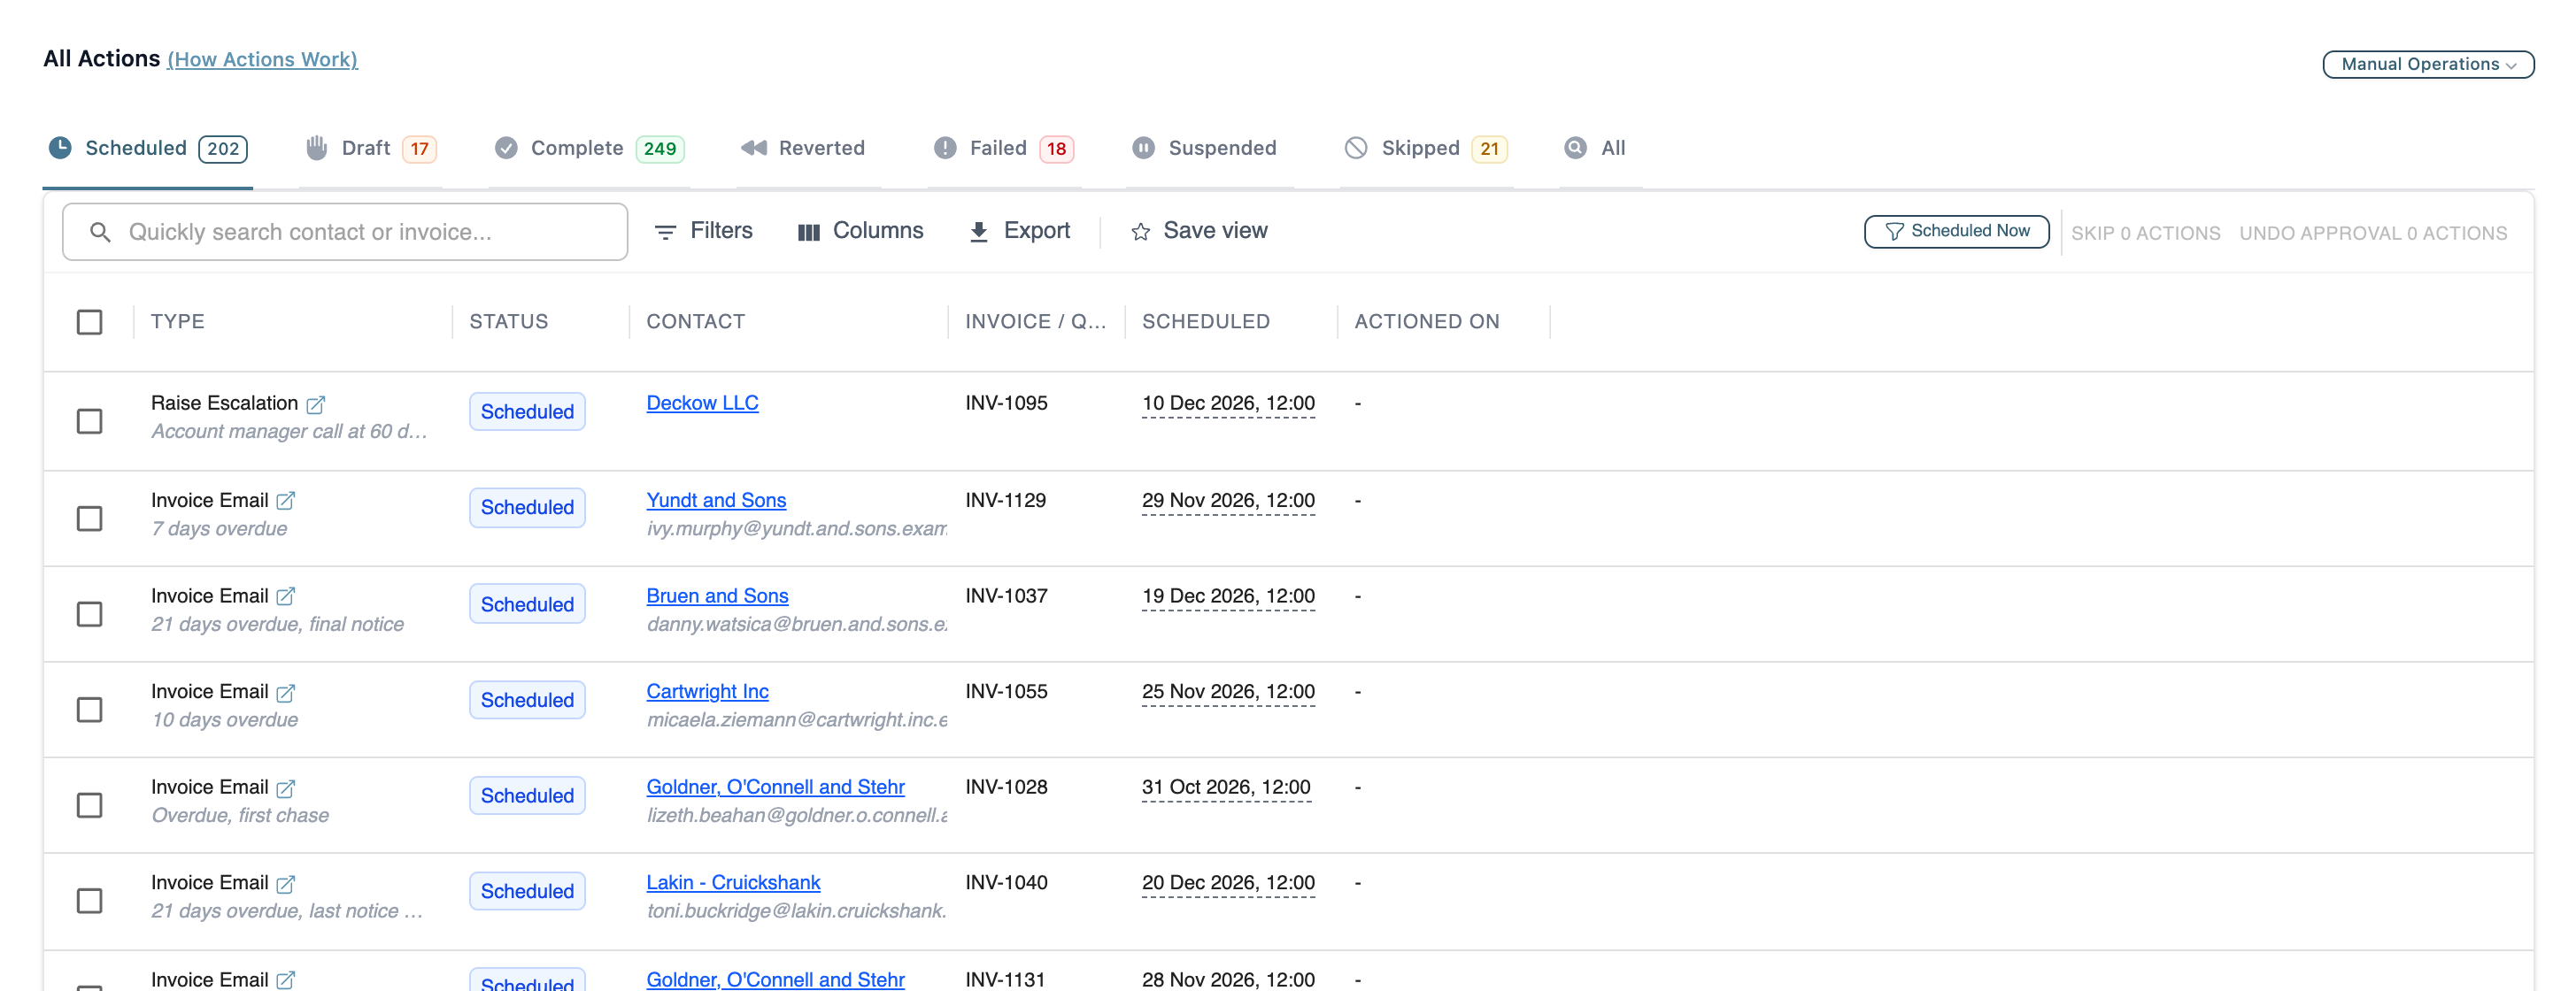Viewport: 2576px width, 991px height.
Task: Open the Yundt and Sons contact
Action: click(x=716, y=500)
